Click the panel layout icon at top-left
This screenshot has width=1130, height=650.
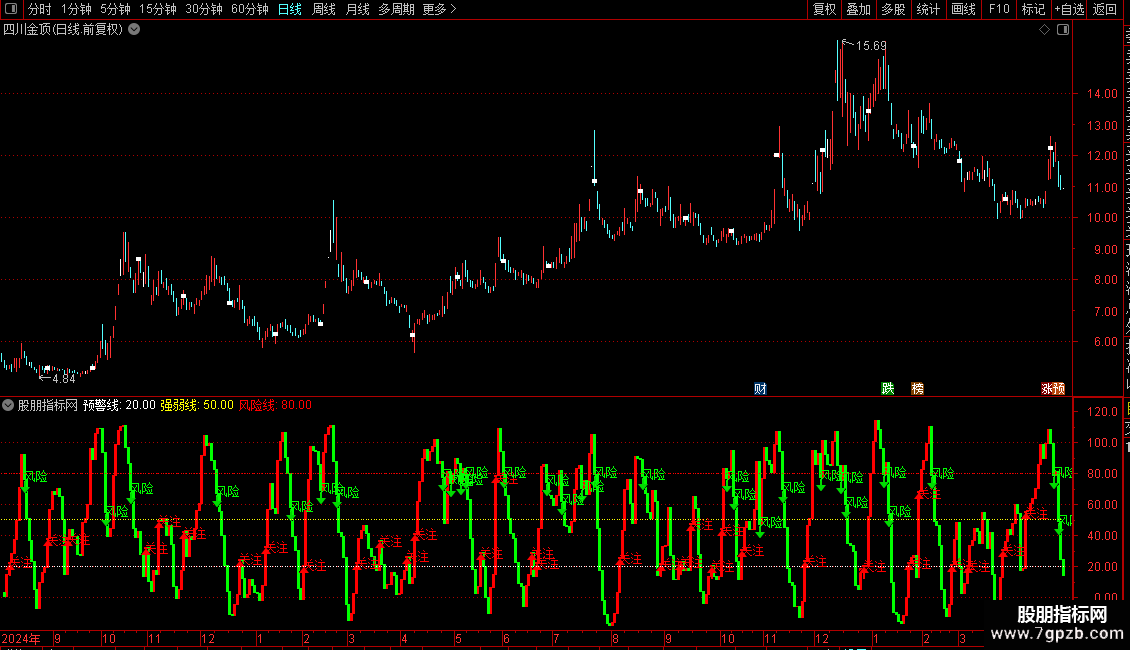[x=11, y=9]
